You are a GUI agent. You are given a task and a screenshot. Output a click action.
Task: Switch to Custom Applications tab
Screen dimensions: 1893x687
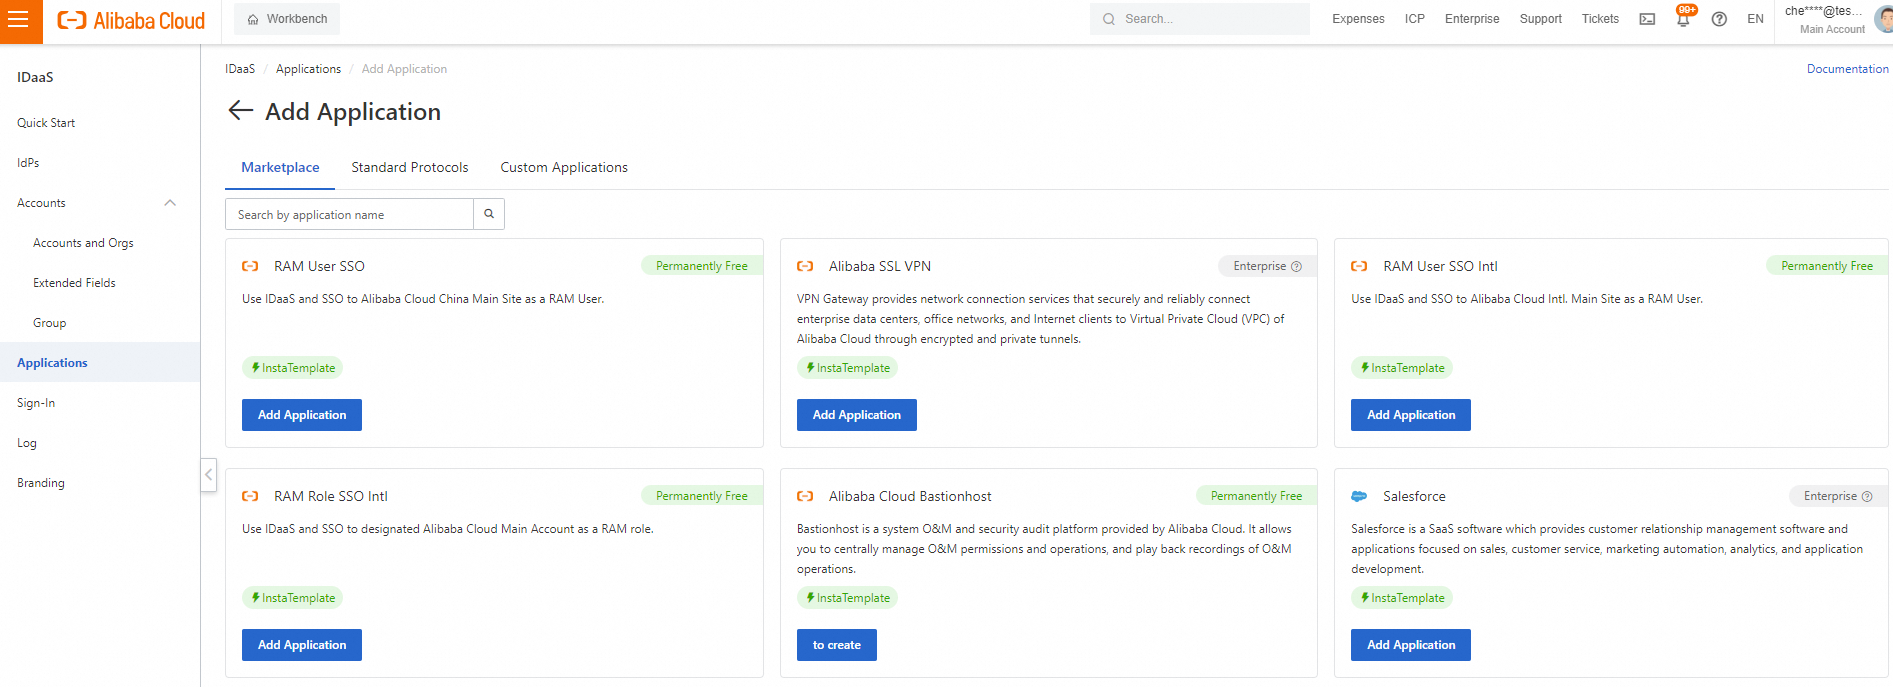pyautogui.click(x=564, y=167)
